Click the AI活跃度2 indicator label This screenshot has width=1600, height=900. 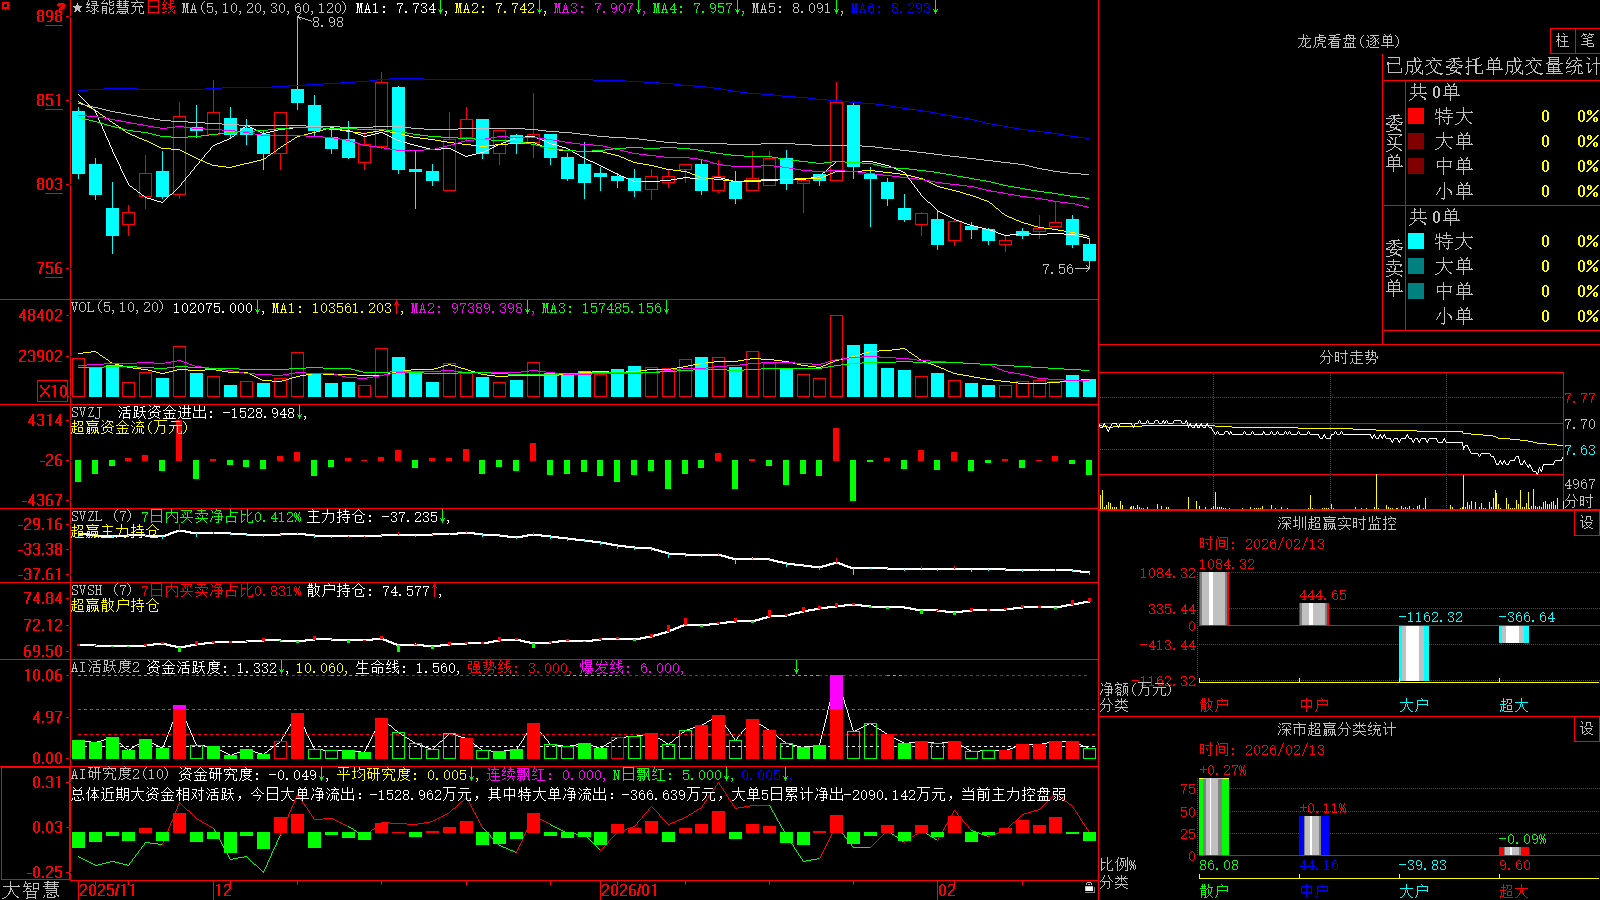(106, 667)
